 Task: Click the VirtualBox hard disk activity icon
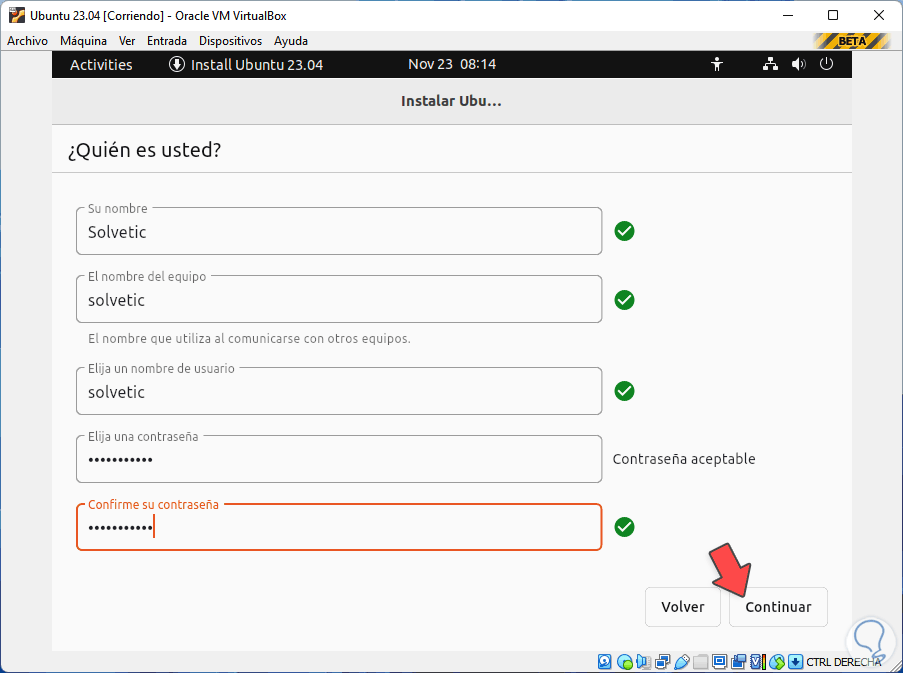[604, 661]
